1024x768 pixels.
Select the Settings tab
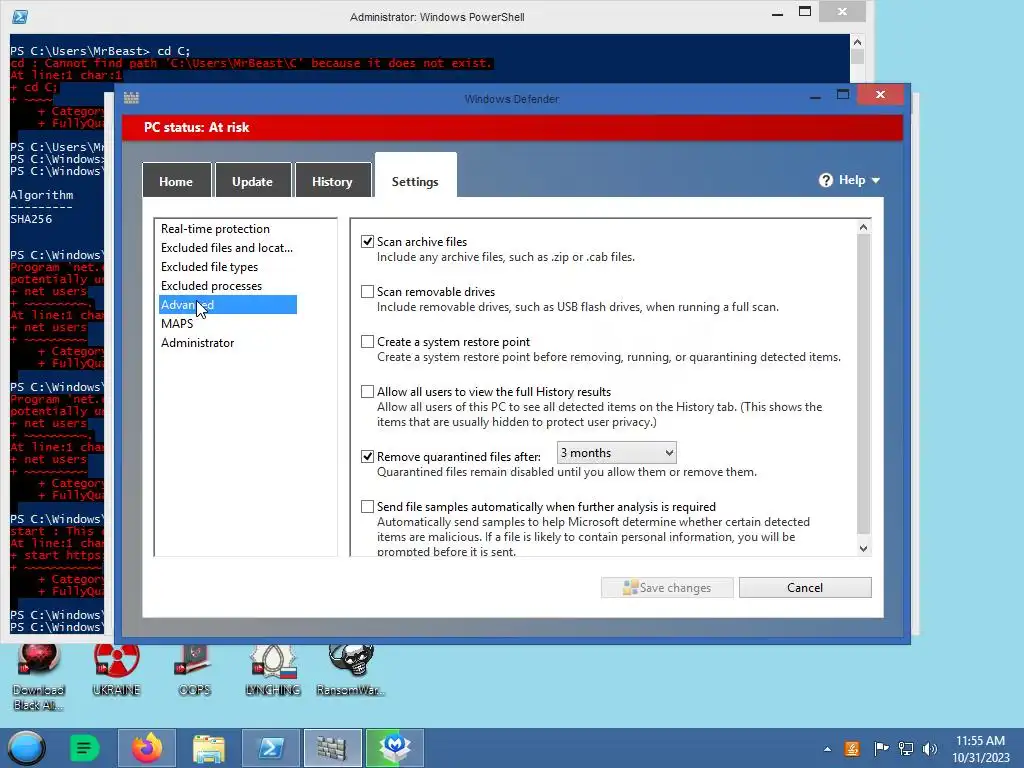tap(415, 176)
